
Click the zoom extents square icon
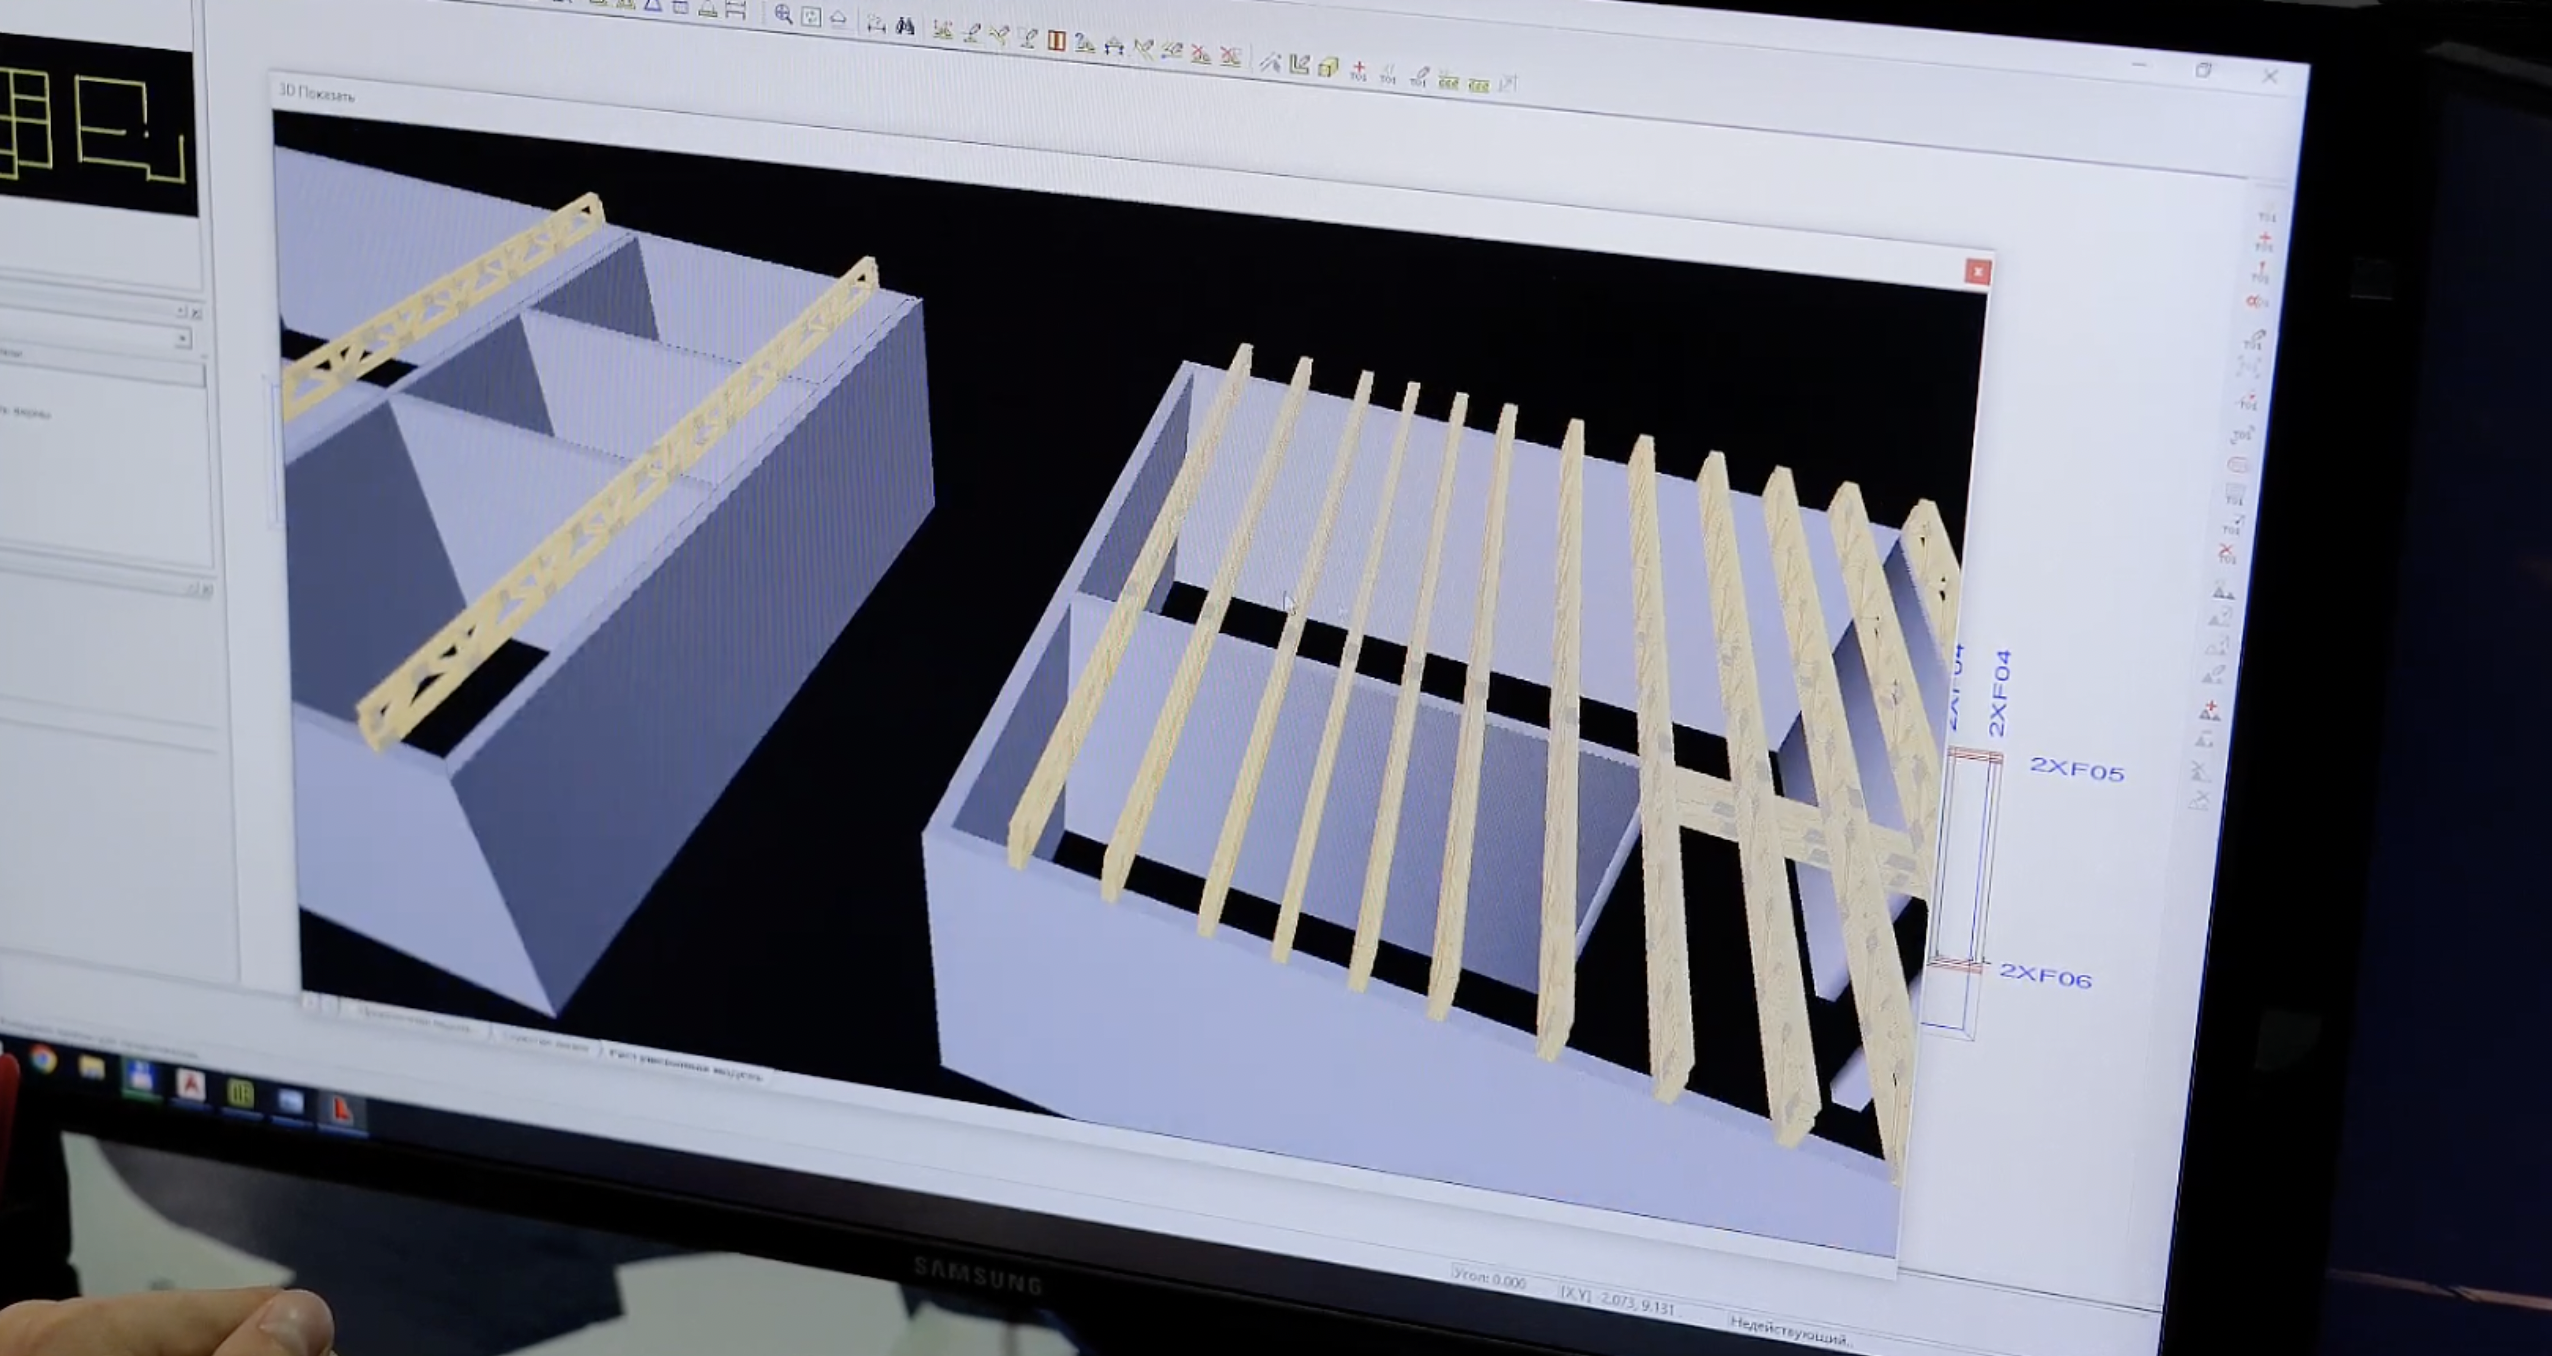pyautogui.click(x=811, y=16)
